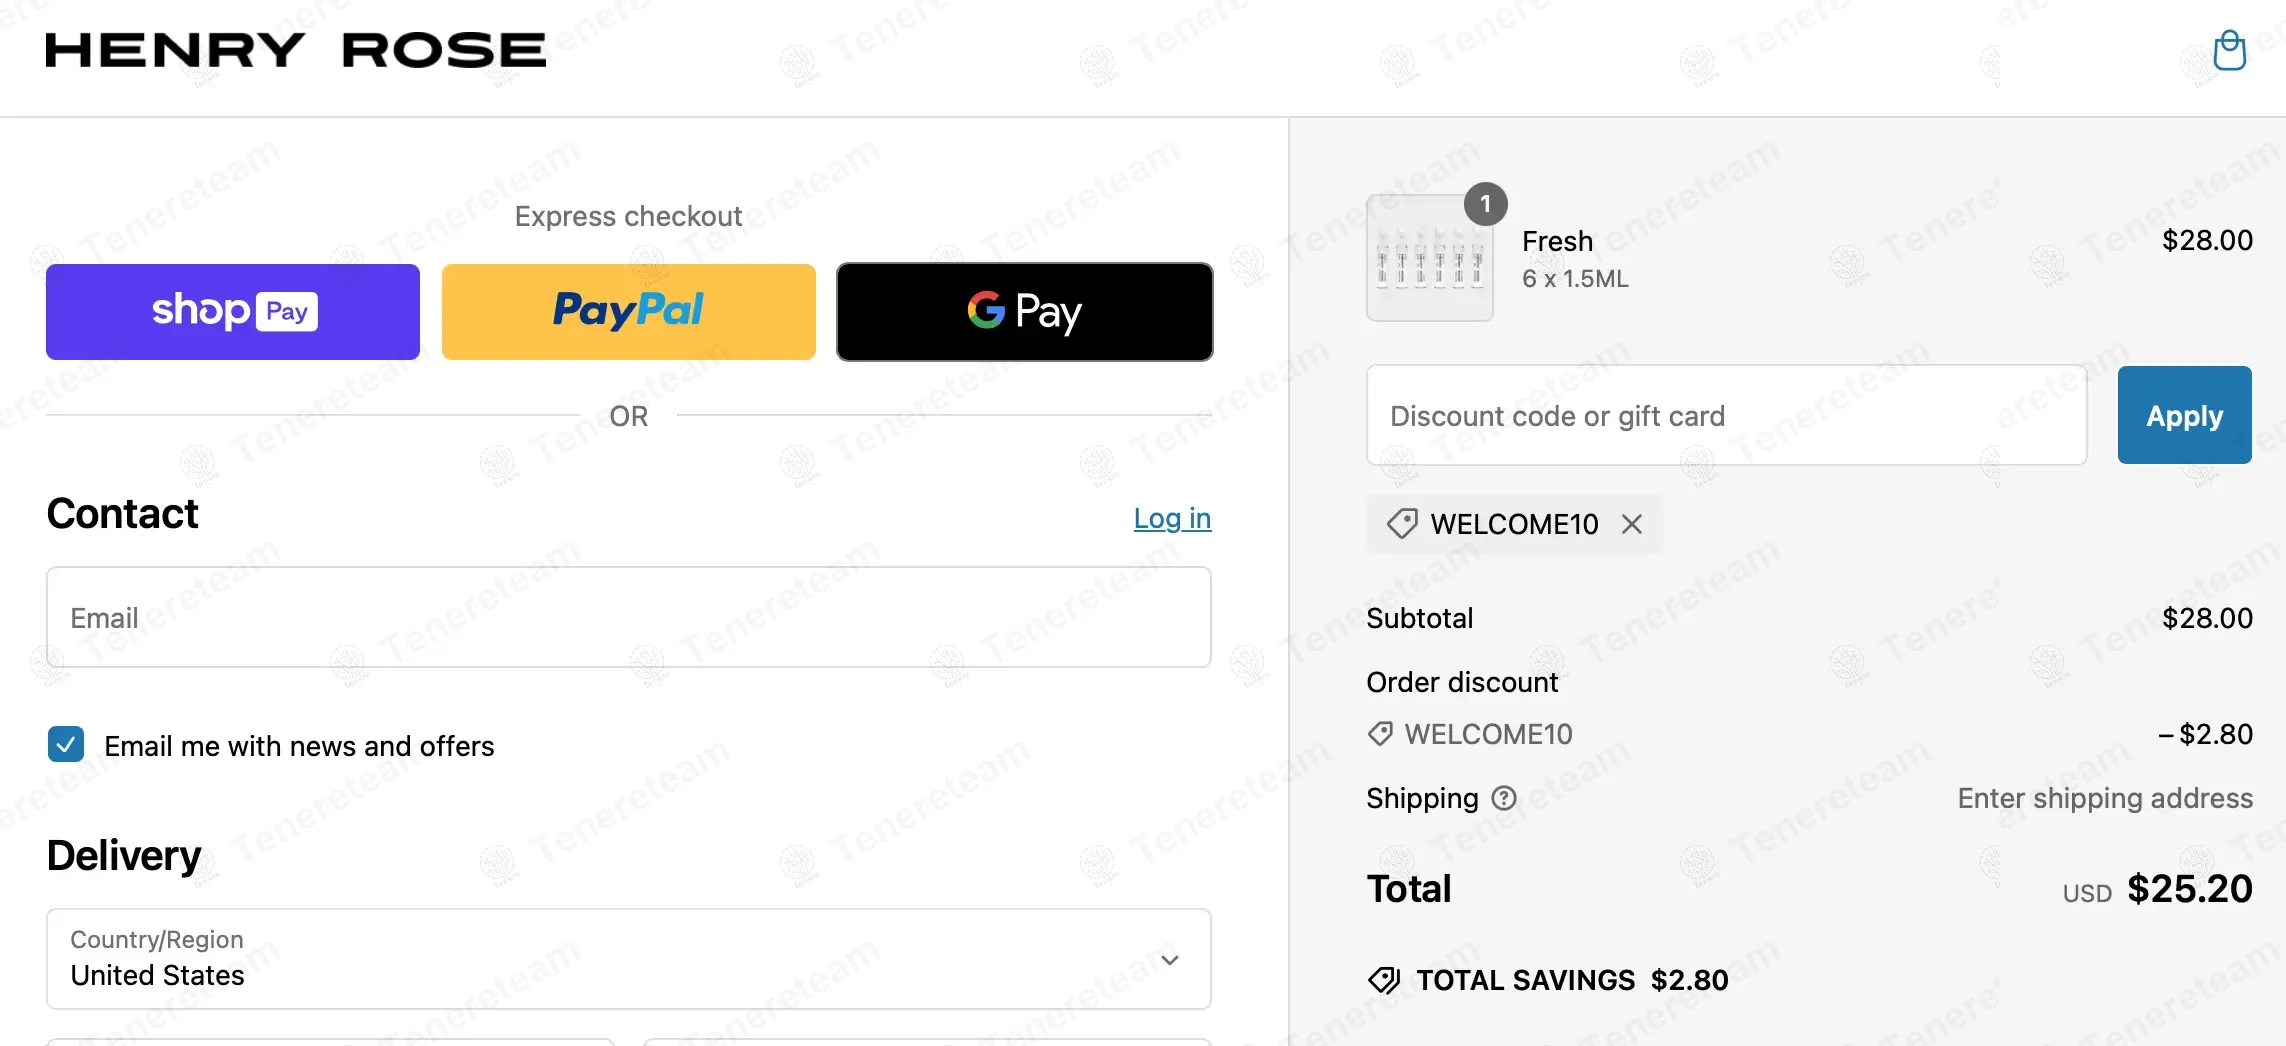The height and width of the screenshot is (1046, 2286).
Task: Focus the Email input field
Action: (x=628, y=617)
